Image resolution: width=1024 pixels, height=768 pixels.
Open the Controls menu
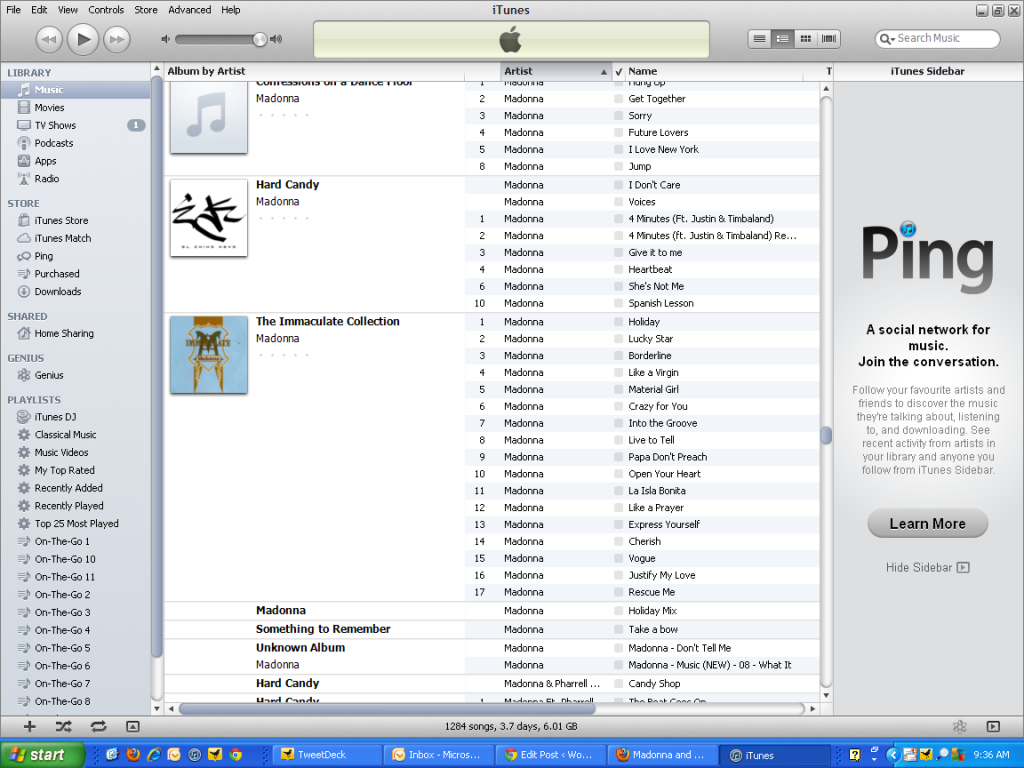pos(106,10)
